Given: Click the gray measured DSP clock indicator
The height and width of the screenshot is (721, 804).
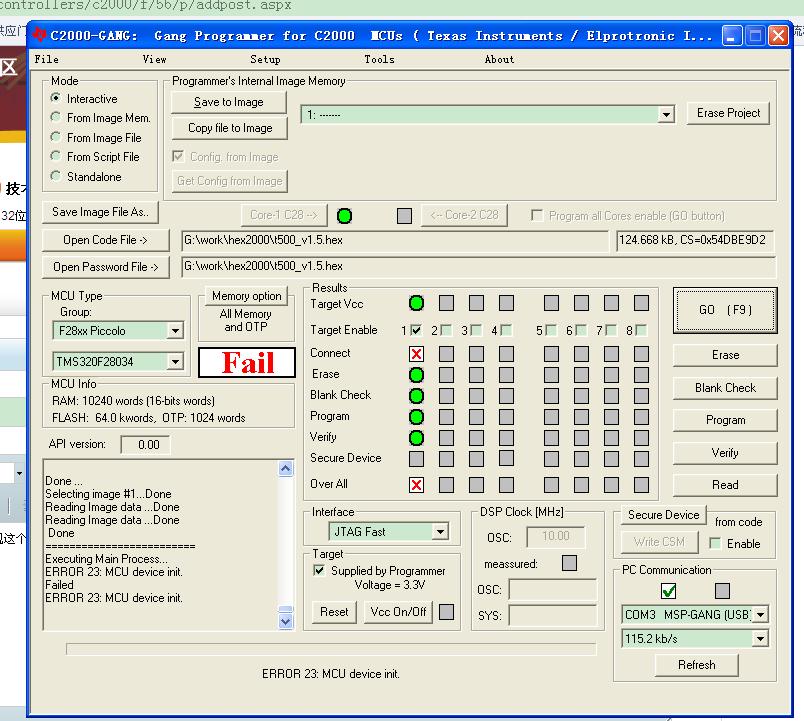Looking at the screenshot, I should [x=569, y=563].
